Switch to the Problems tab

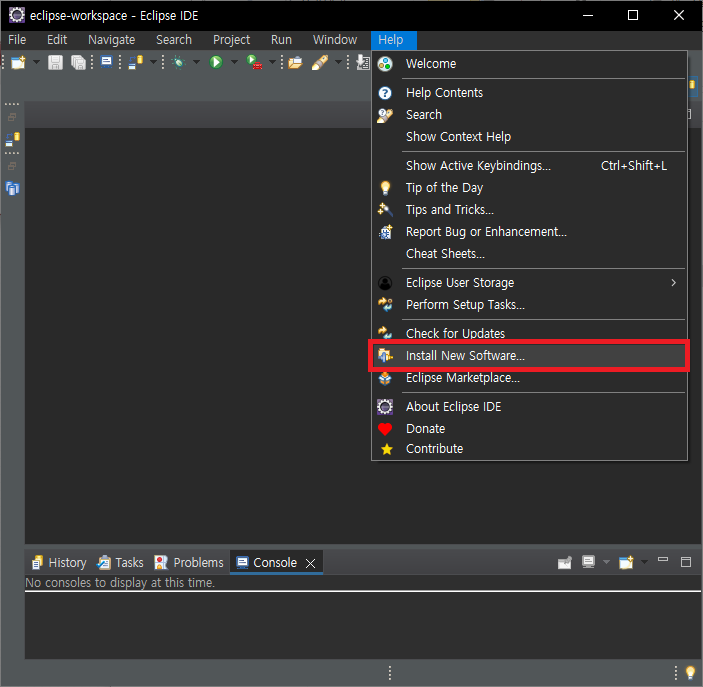pyautogui.click(x=189, y=563)
